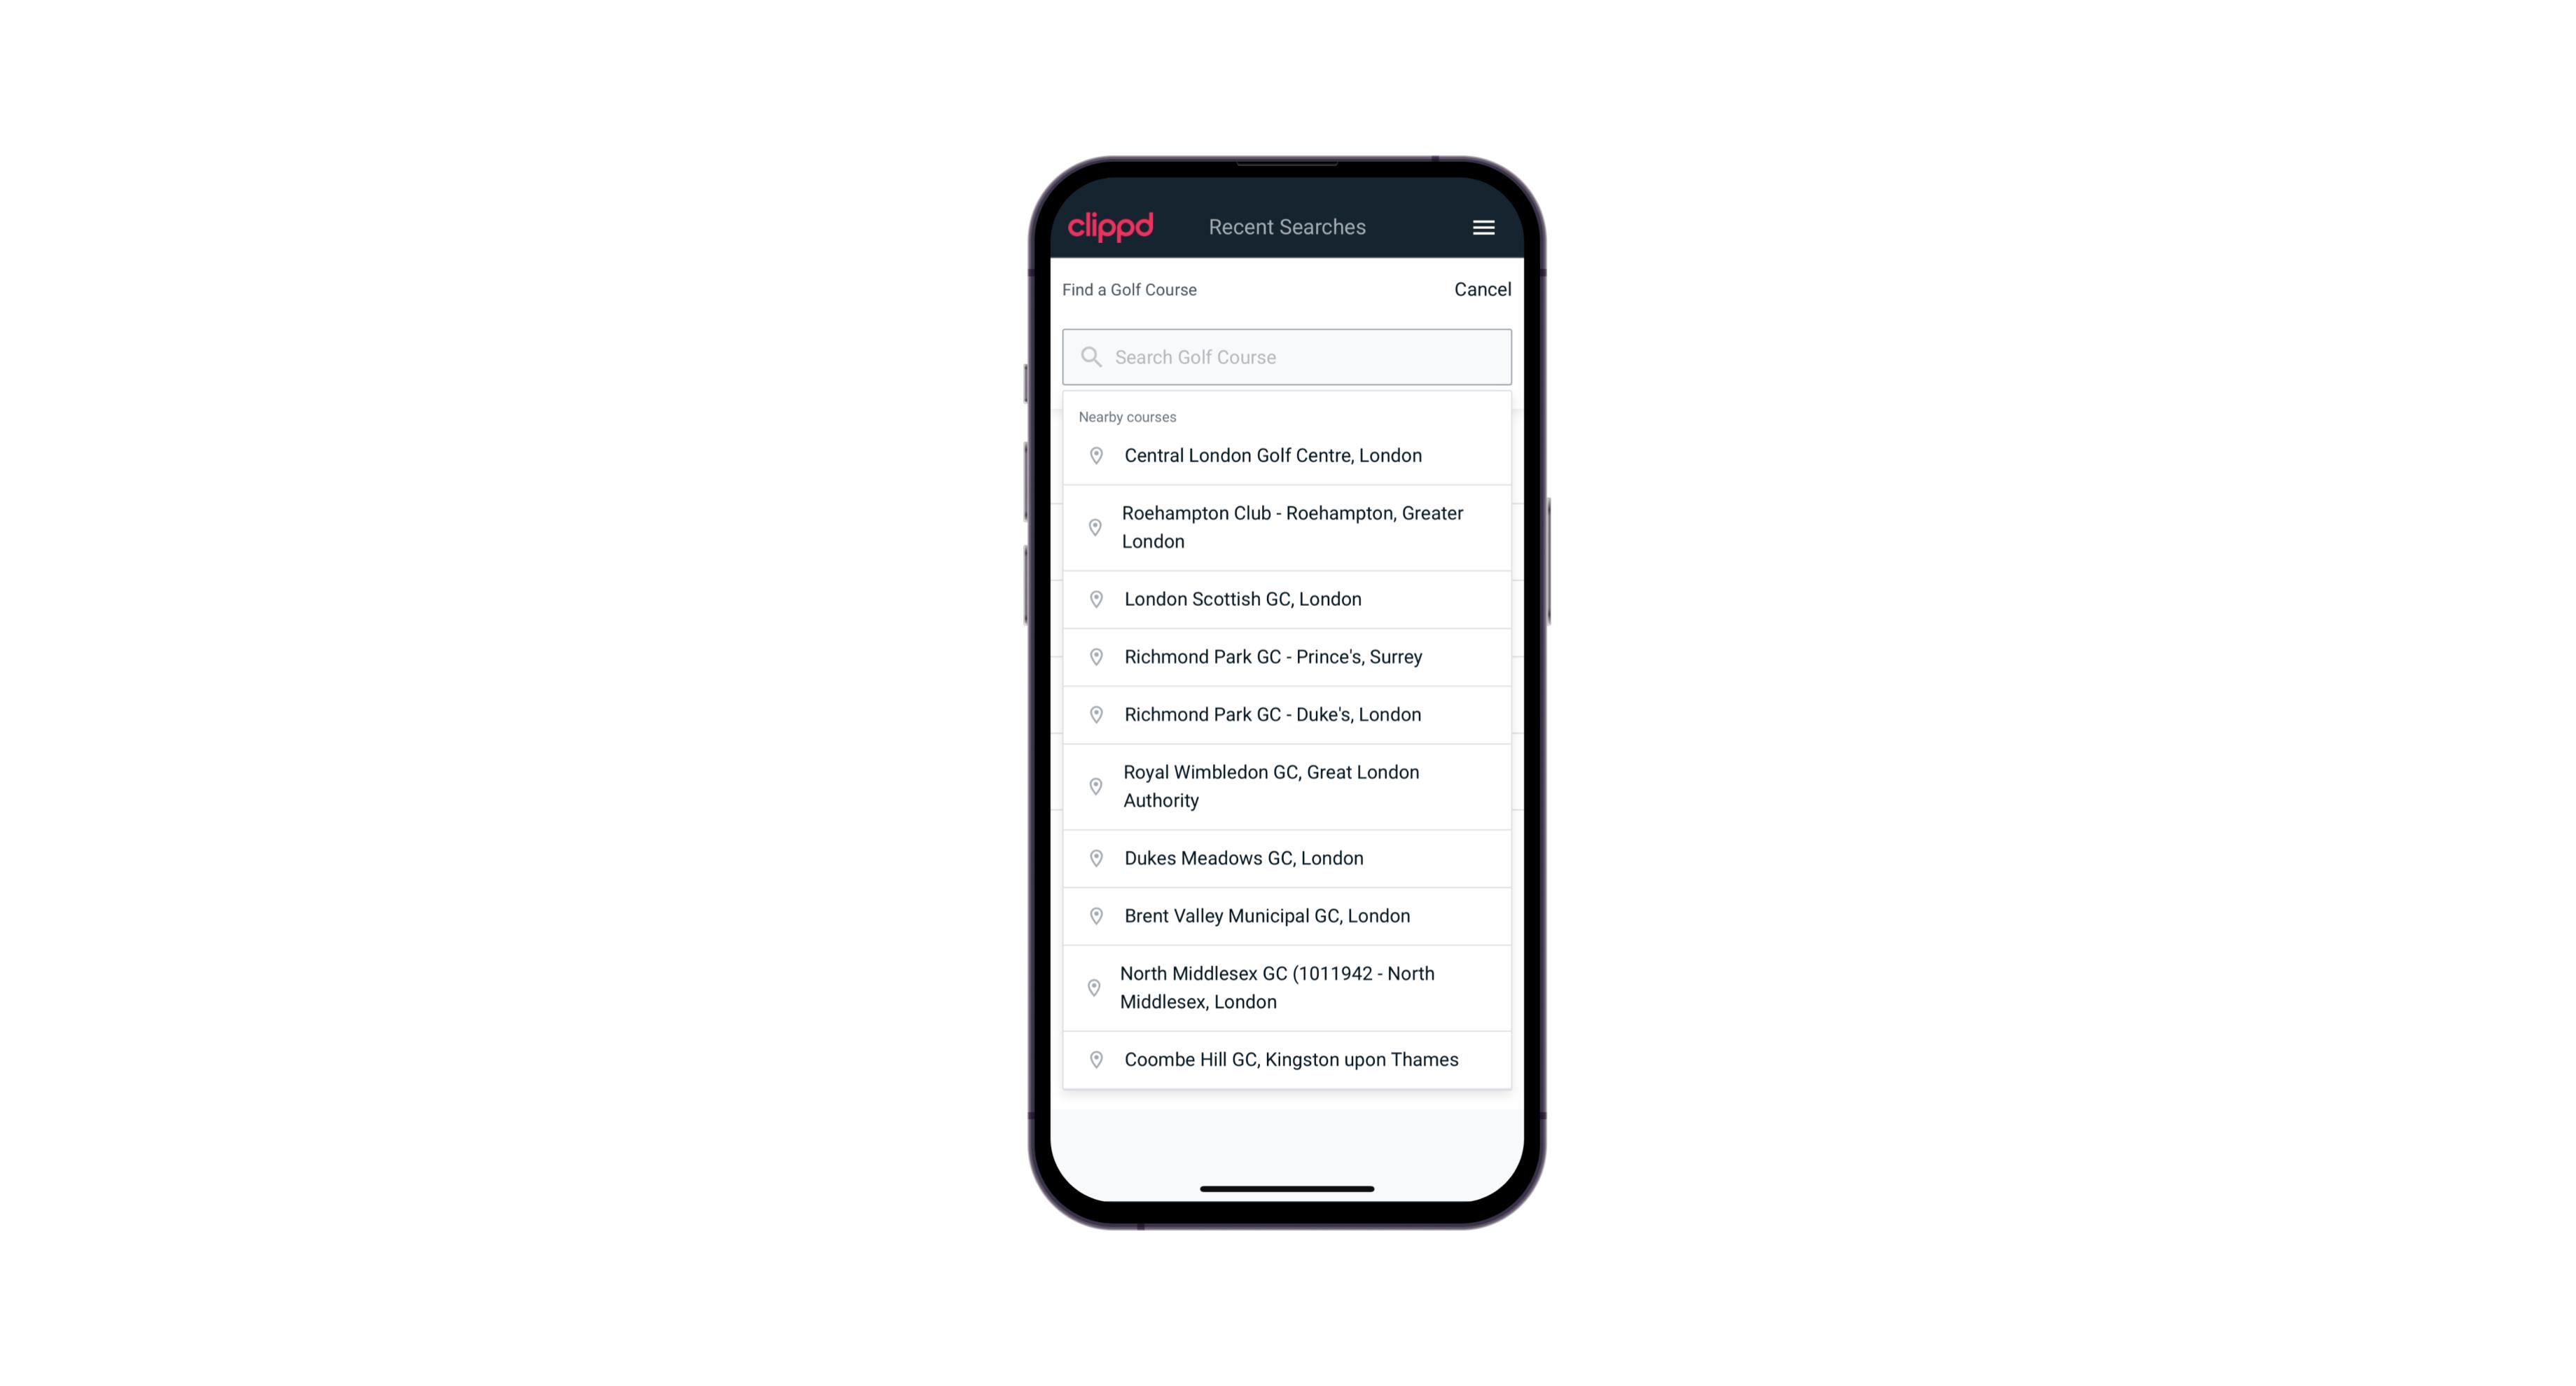The width and height of the screenshot is (2576, 1386).
Task: Select Brent Valley Municipal GC London
Action: (1288, 915)
